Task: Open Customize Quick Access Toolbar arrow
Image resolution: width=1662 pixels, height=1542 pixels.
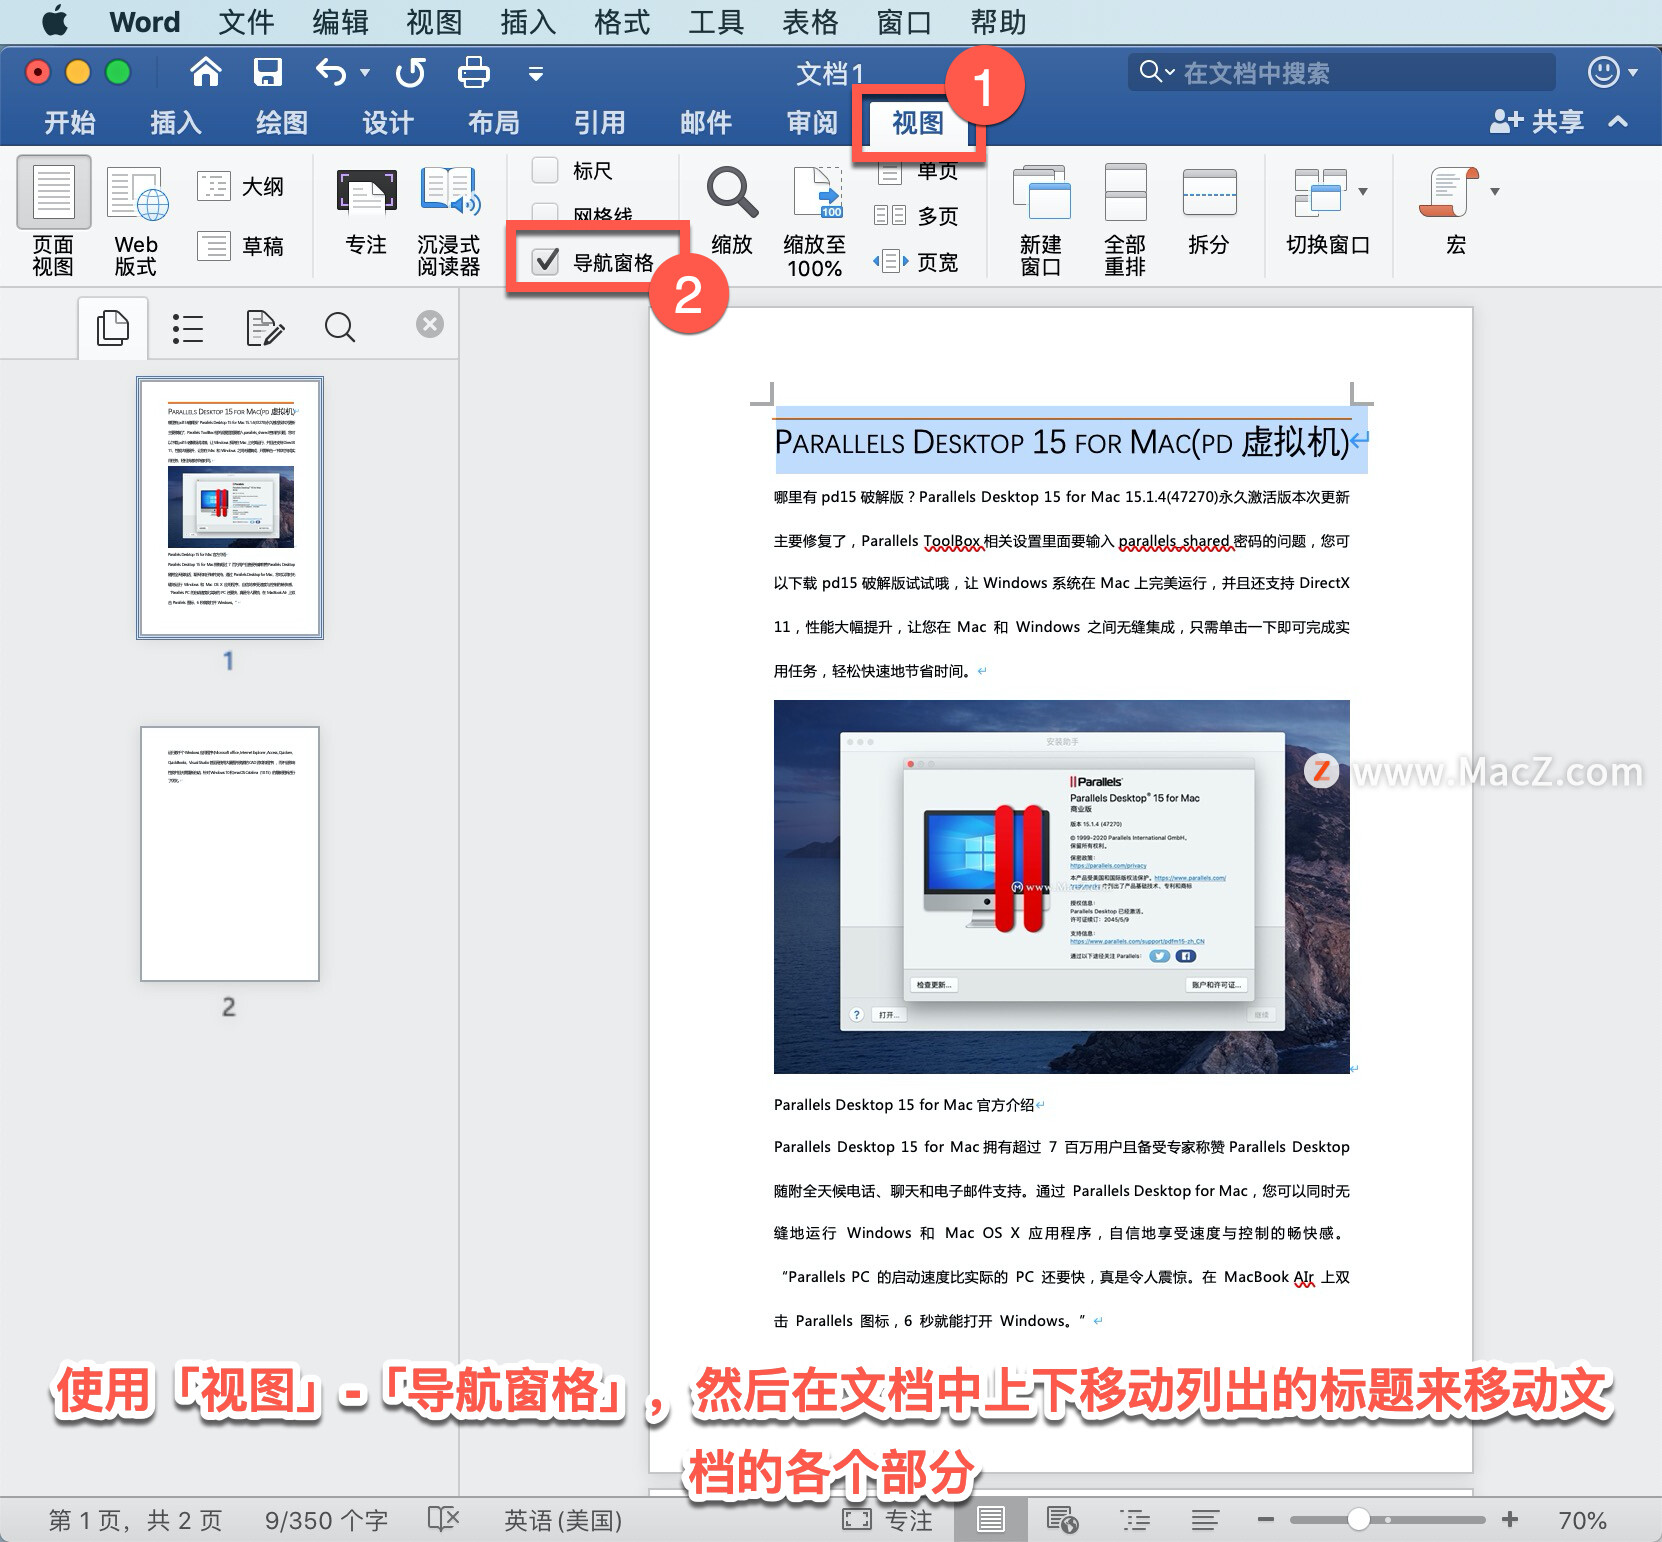Action: click(536, 73)
